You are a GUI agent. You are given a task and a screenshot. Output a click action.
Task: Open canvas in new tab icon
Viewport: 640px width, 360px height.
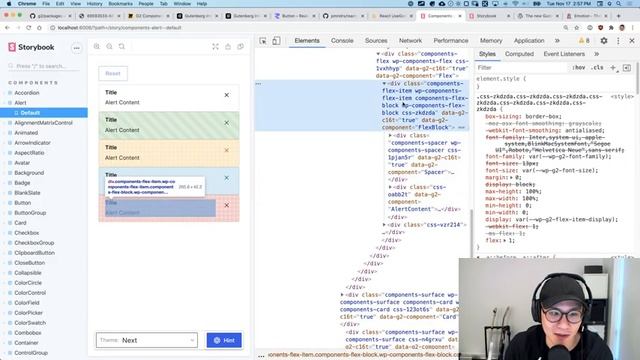click(x=228, y=47)
